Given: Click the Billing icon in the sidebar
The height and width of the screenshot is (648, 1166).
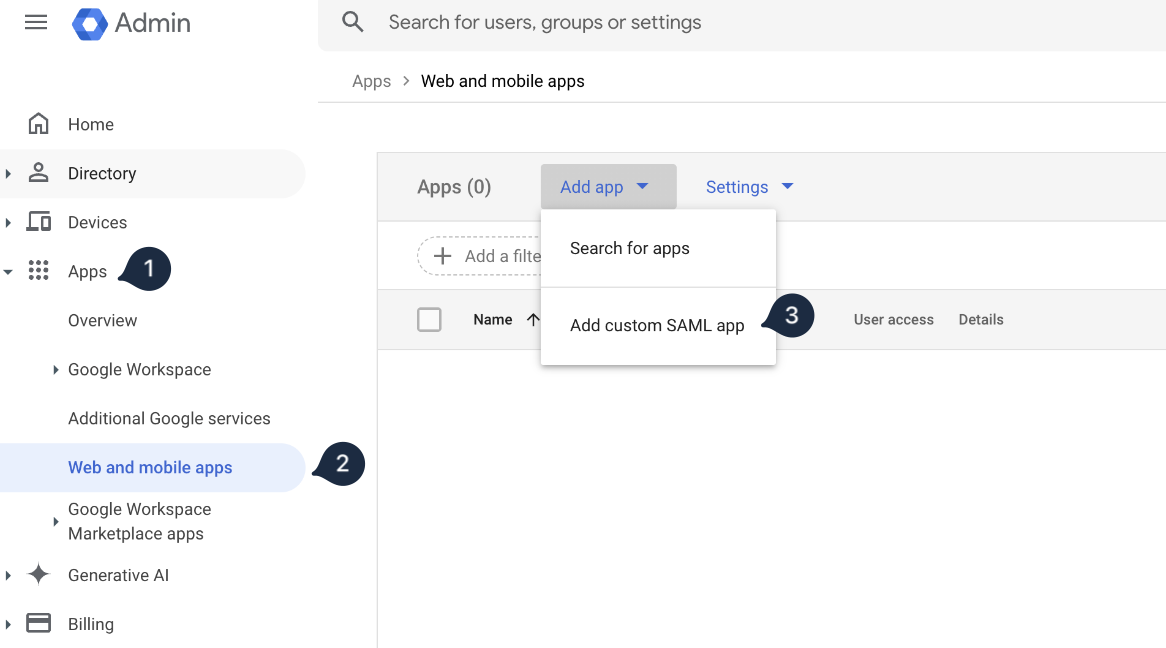Looking at the screenshot, I should click(38, 623).
